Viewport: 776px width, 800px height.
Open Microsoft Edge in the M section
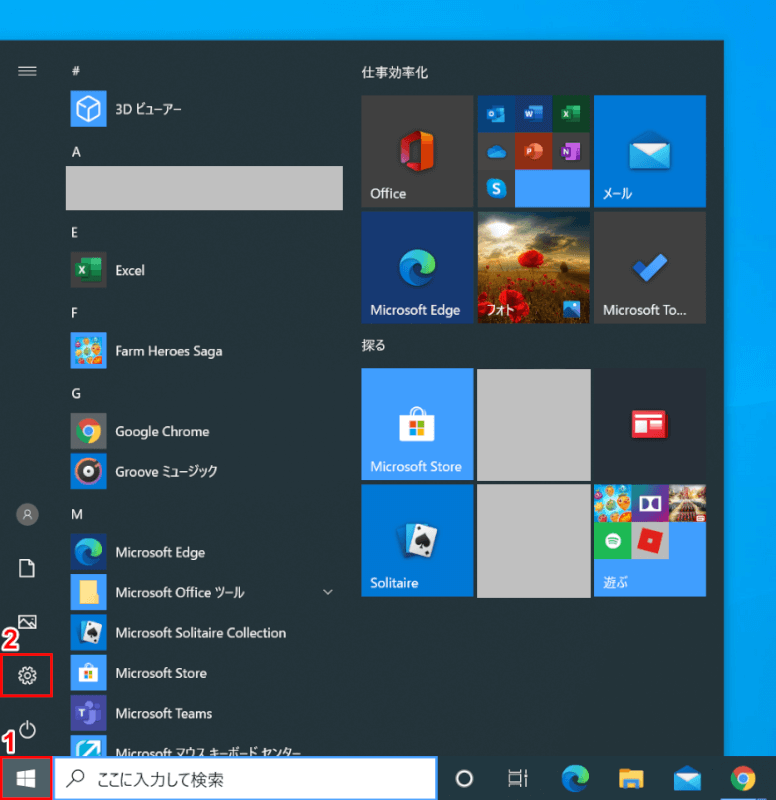coord(204,552)
